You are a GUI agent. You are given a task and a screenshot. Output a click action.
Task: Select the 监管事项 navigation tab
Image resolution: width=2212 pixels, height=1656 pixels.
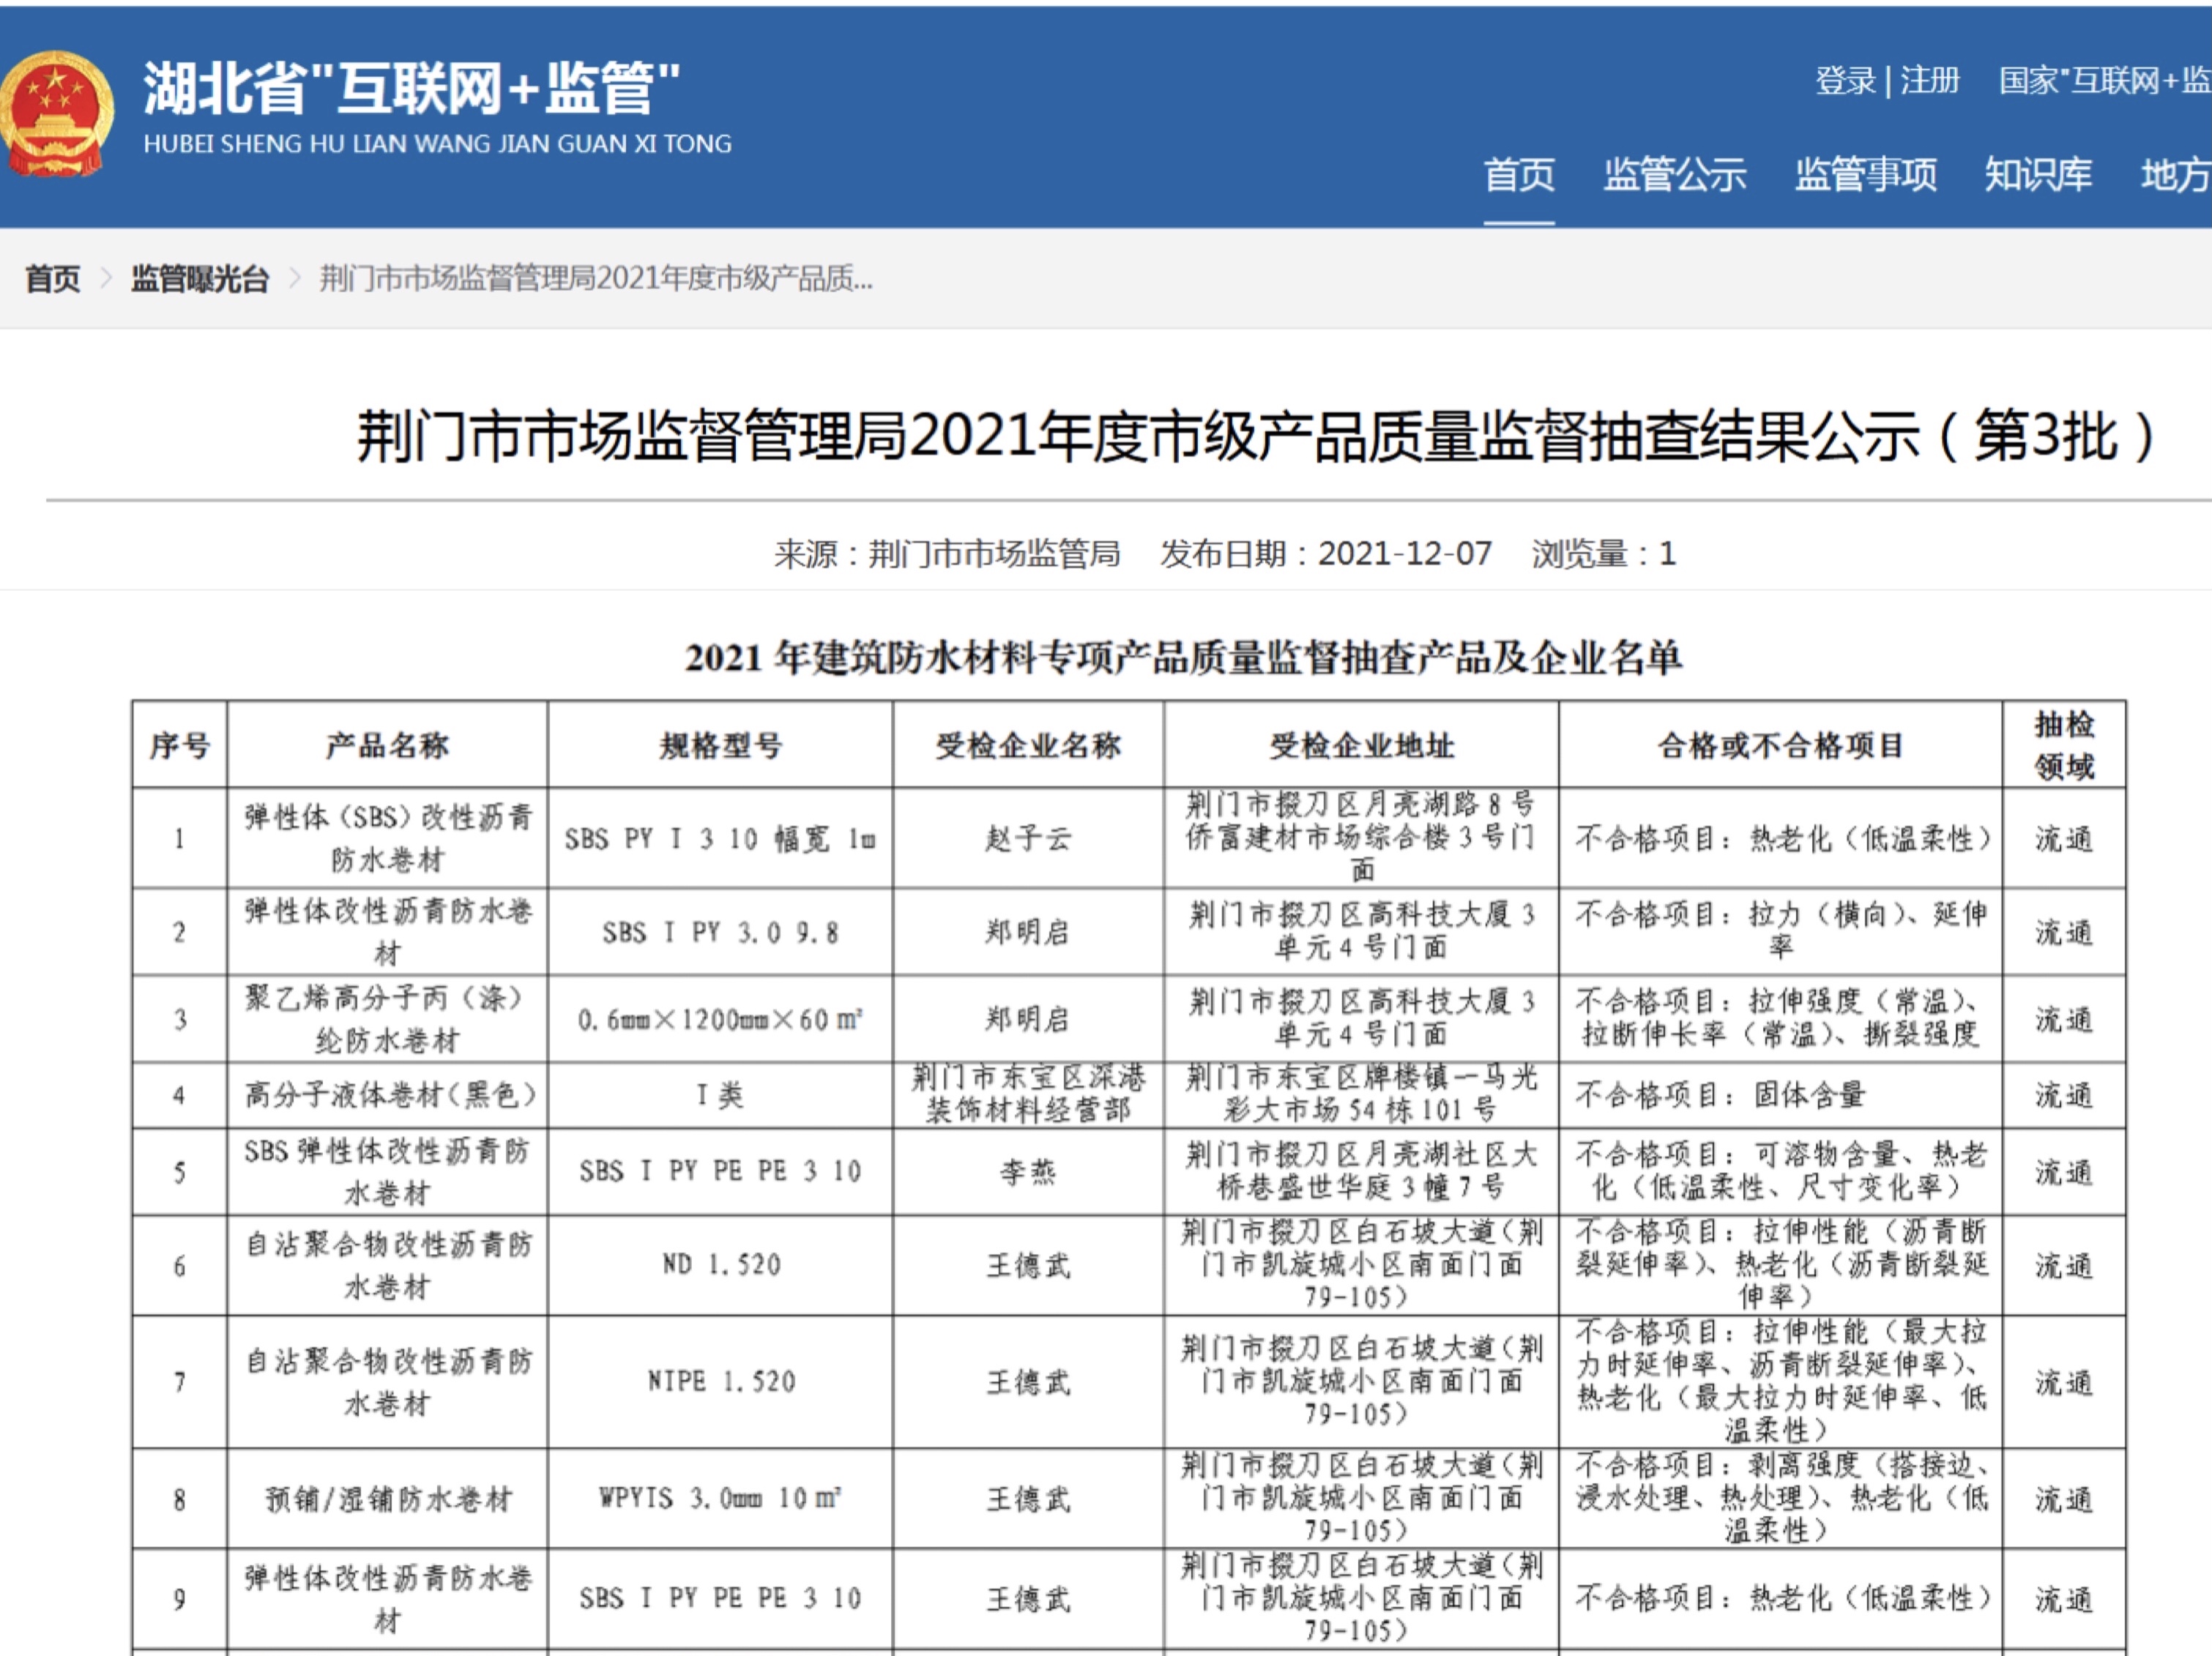[1865, 175]
